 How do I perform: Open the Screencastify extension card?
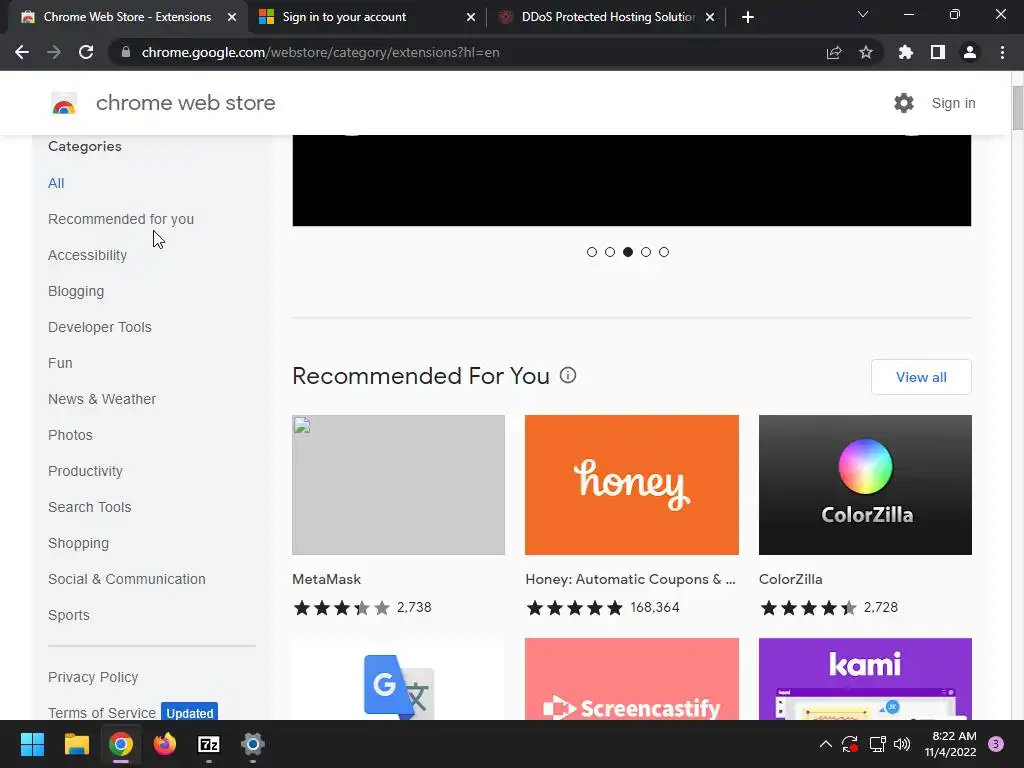tap(632, 679)
